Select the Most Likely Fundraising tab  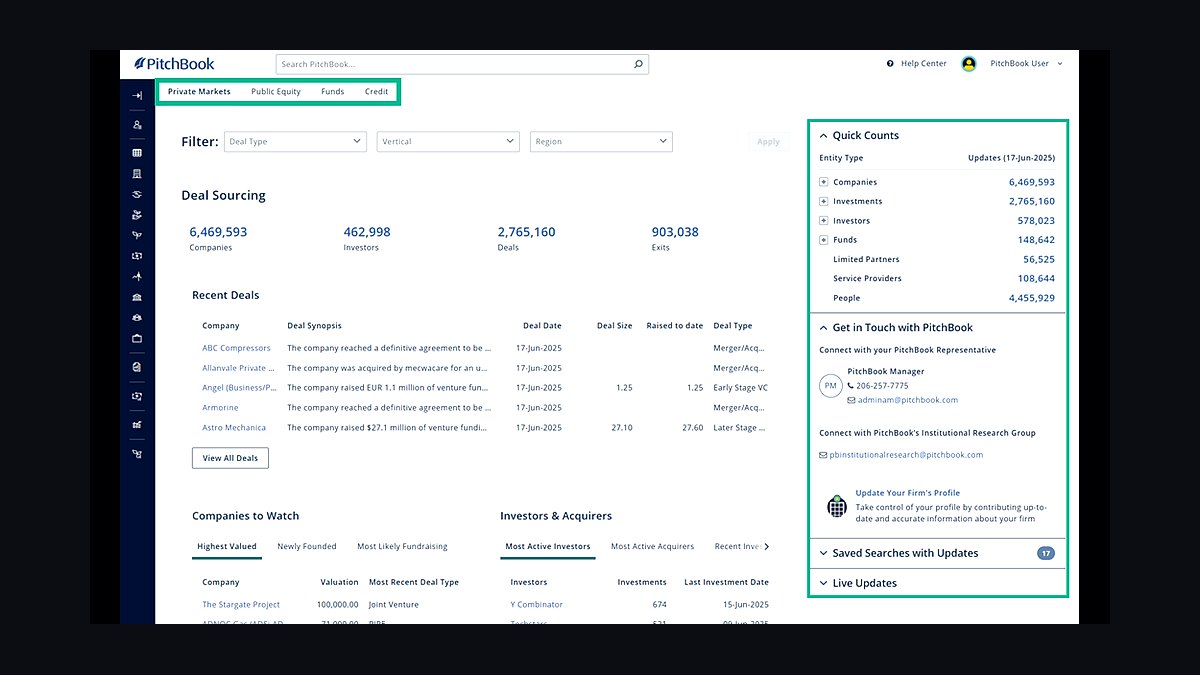402,547
